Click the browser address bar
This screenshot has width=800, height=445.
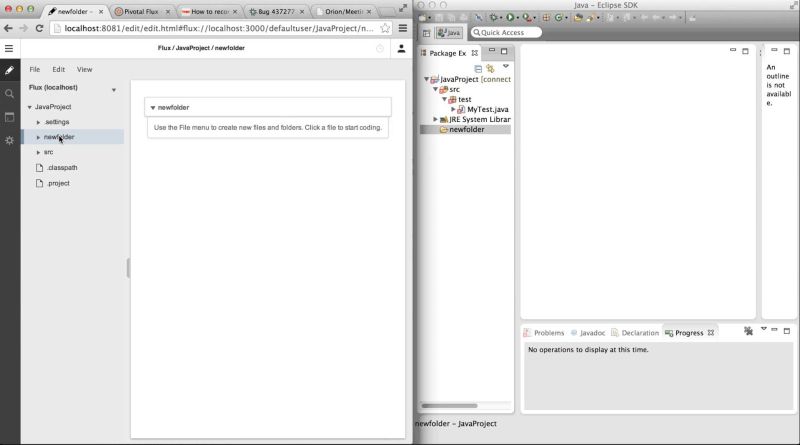219,28
